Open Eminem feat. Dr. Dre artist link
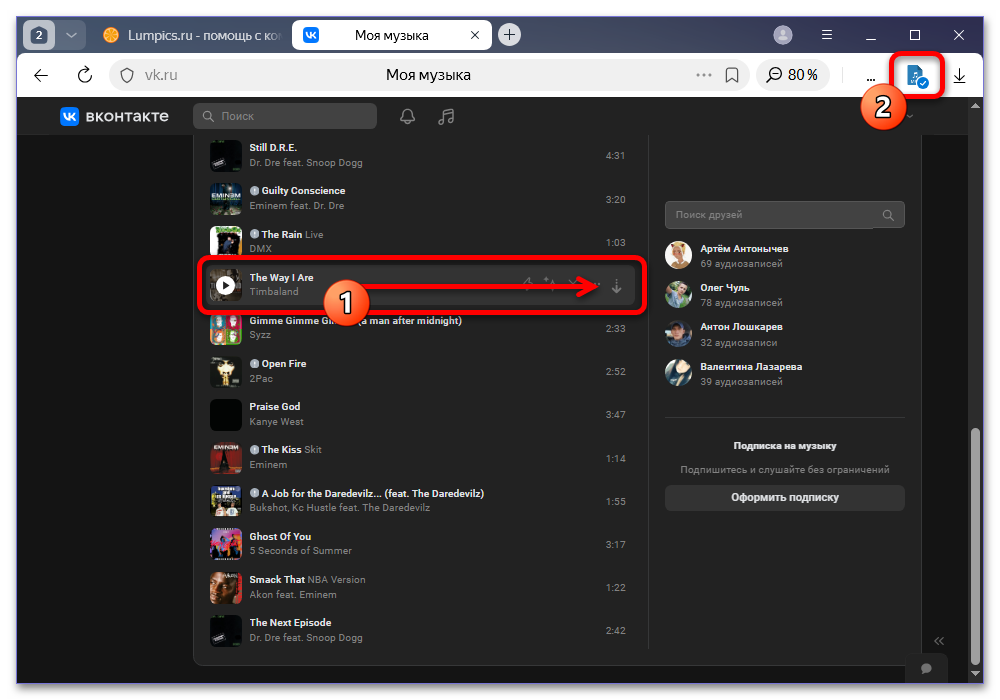The width and height of the screenshot is (1000, 700). point(297,206)
